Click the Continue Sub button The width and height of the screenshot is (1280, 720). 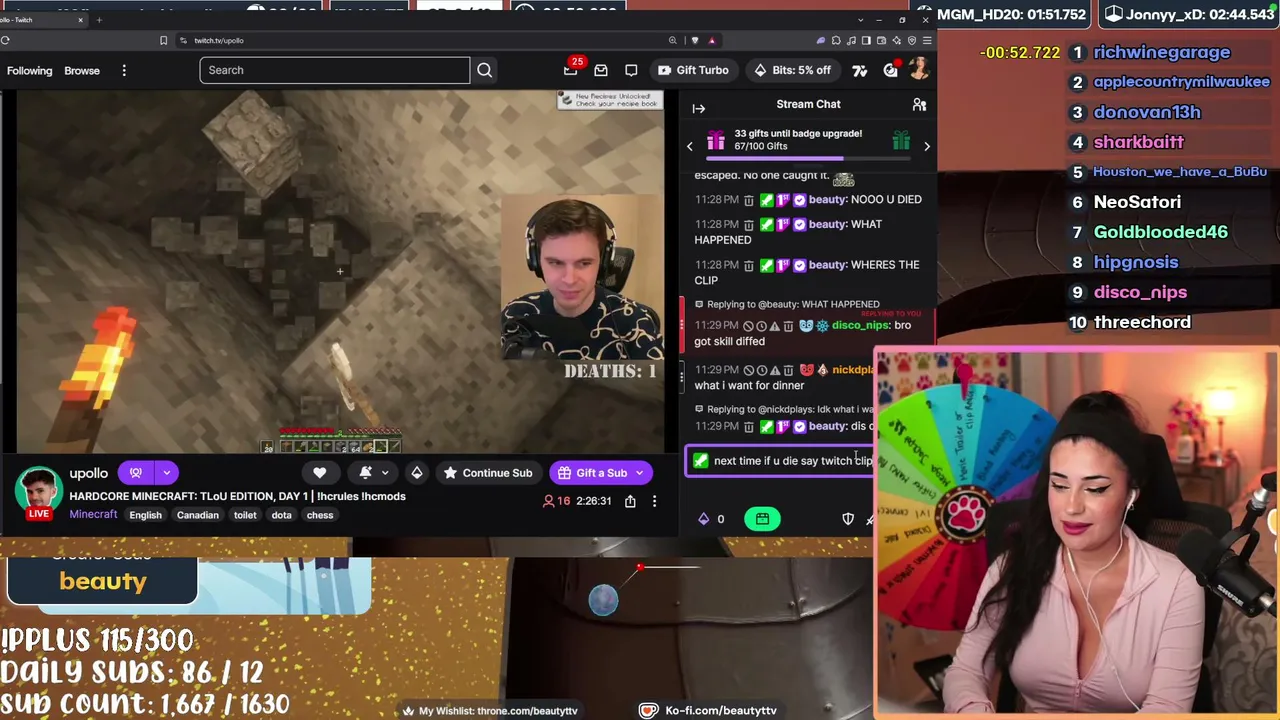pos(487,473)
